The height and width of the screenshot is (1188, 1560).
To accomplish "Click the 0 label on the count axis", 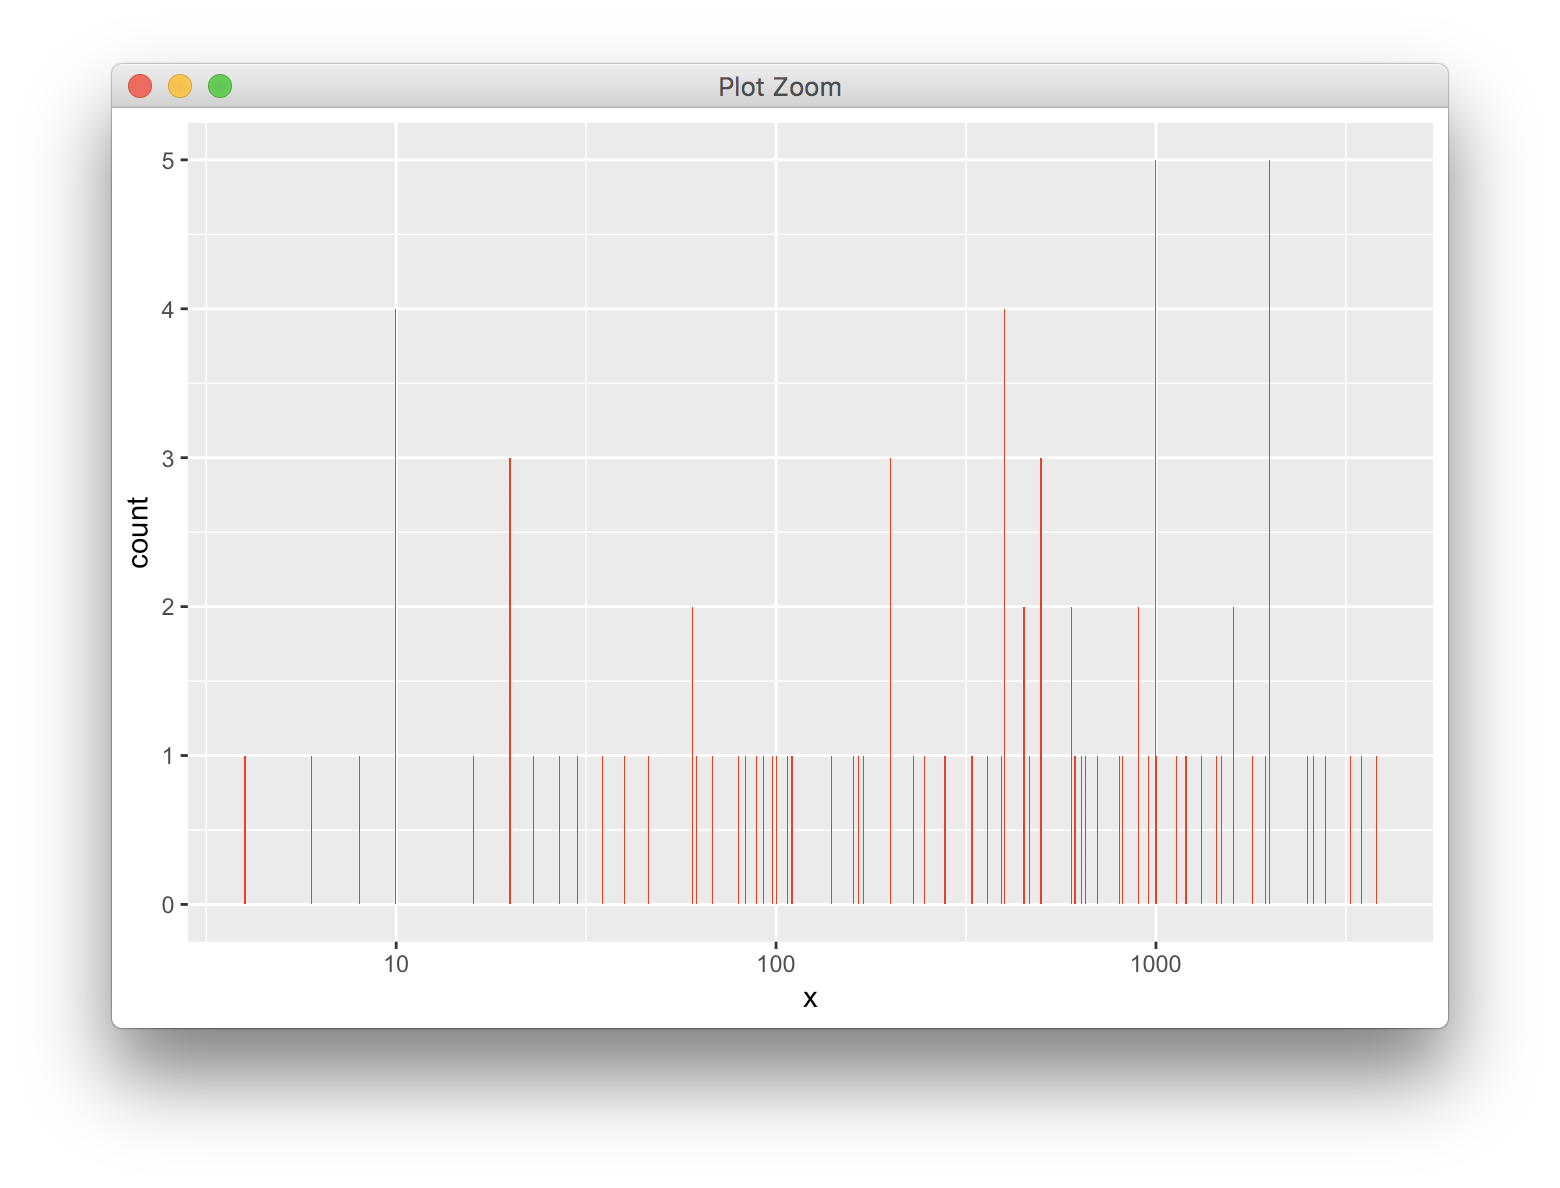I will coord(168,904).
